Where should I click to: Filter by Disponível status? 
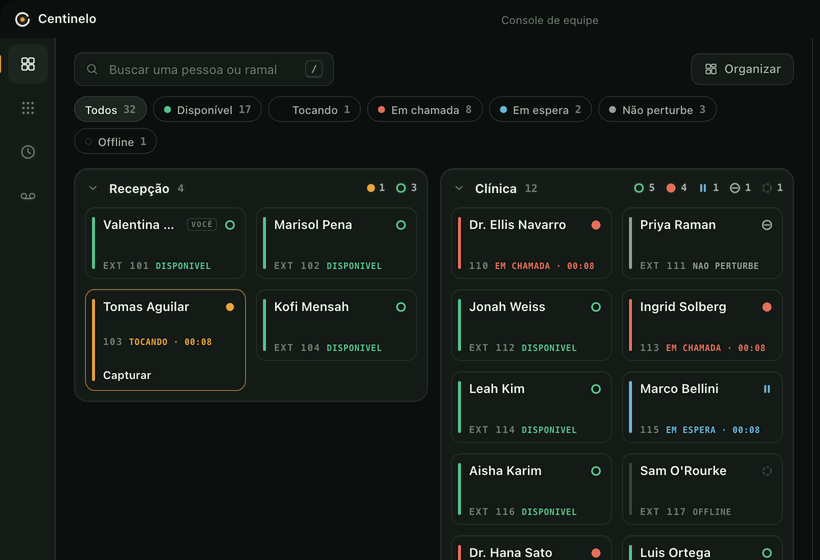pyautogui.click(x=208, y=109)
